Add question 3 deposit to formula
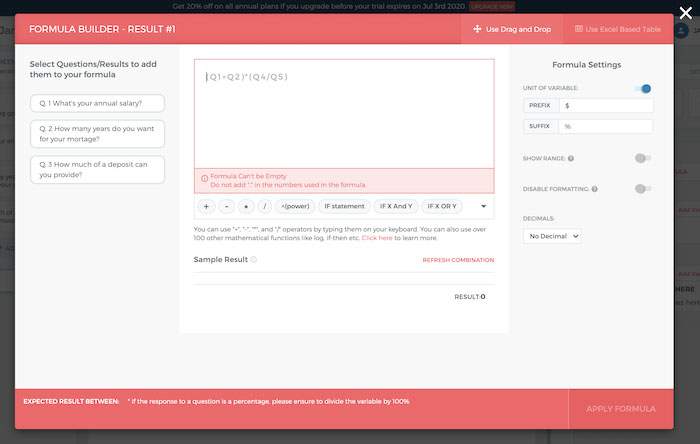Screen dimensions: 700x444 click(x=97, y=170)
